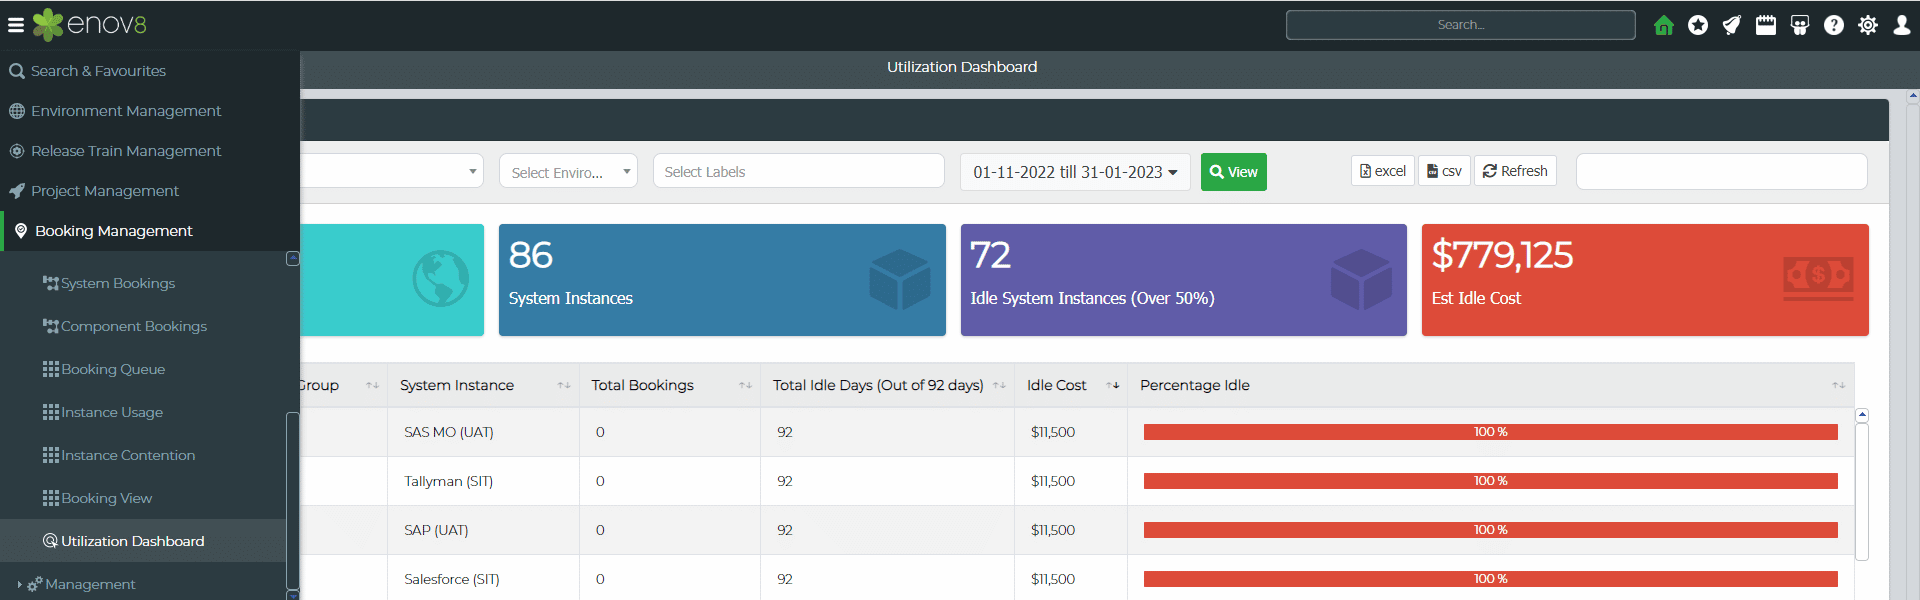
Task: Open the Select Environment dropdown
Action: click(x=568, y=172)
